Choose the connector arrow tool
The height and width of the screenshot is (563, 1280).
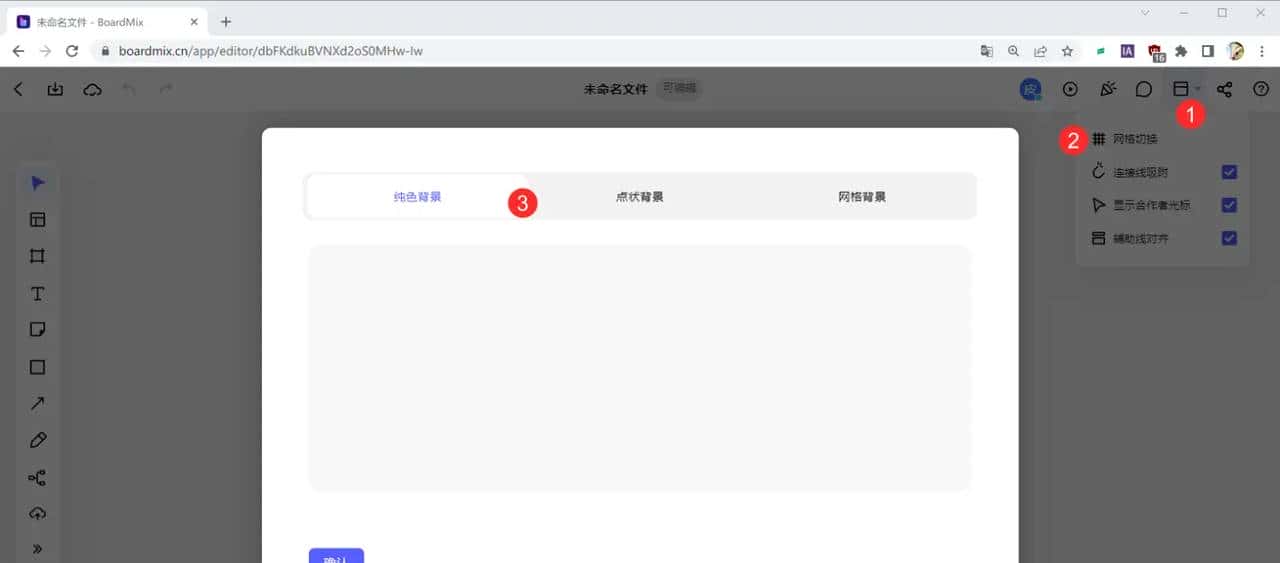point(38,403)
